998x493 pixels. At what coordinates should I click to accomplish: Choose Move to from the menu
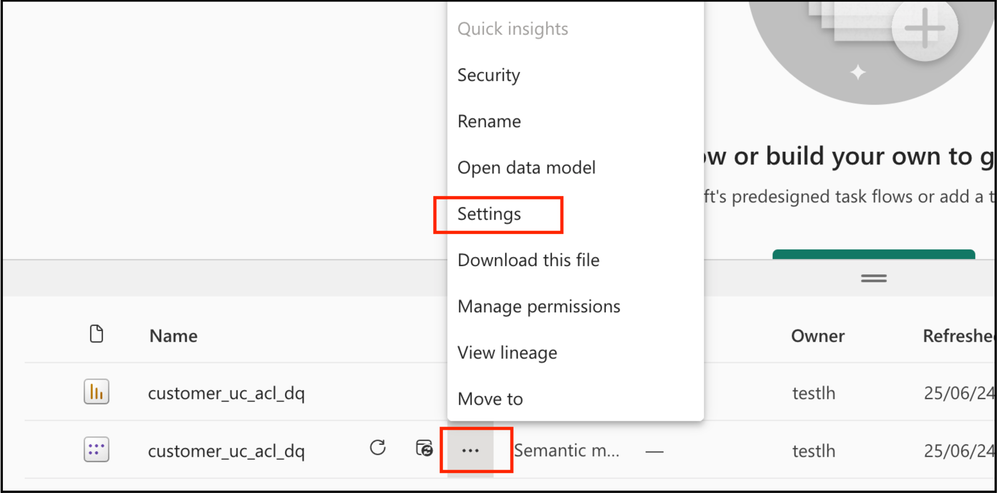pos(490,399)
